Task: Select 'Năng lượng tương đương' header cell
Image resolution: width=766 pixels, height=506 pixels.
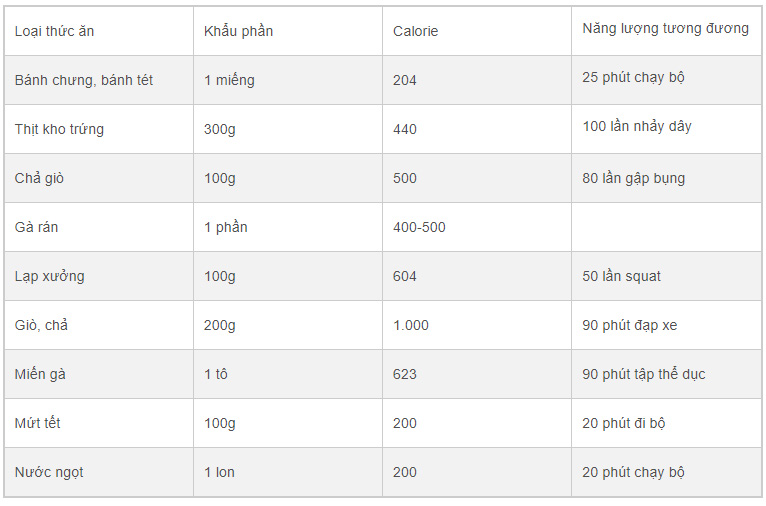Action: [x=665, y=28]
